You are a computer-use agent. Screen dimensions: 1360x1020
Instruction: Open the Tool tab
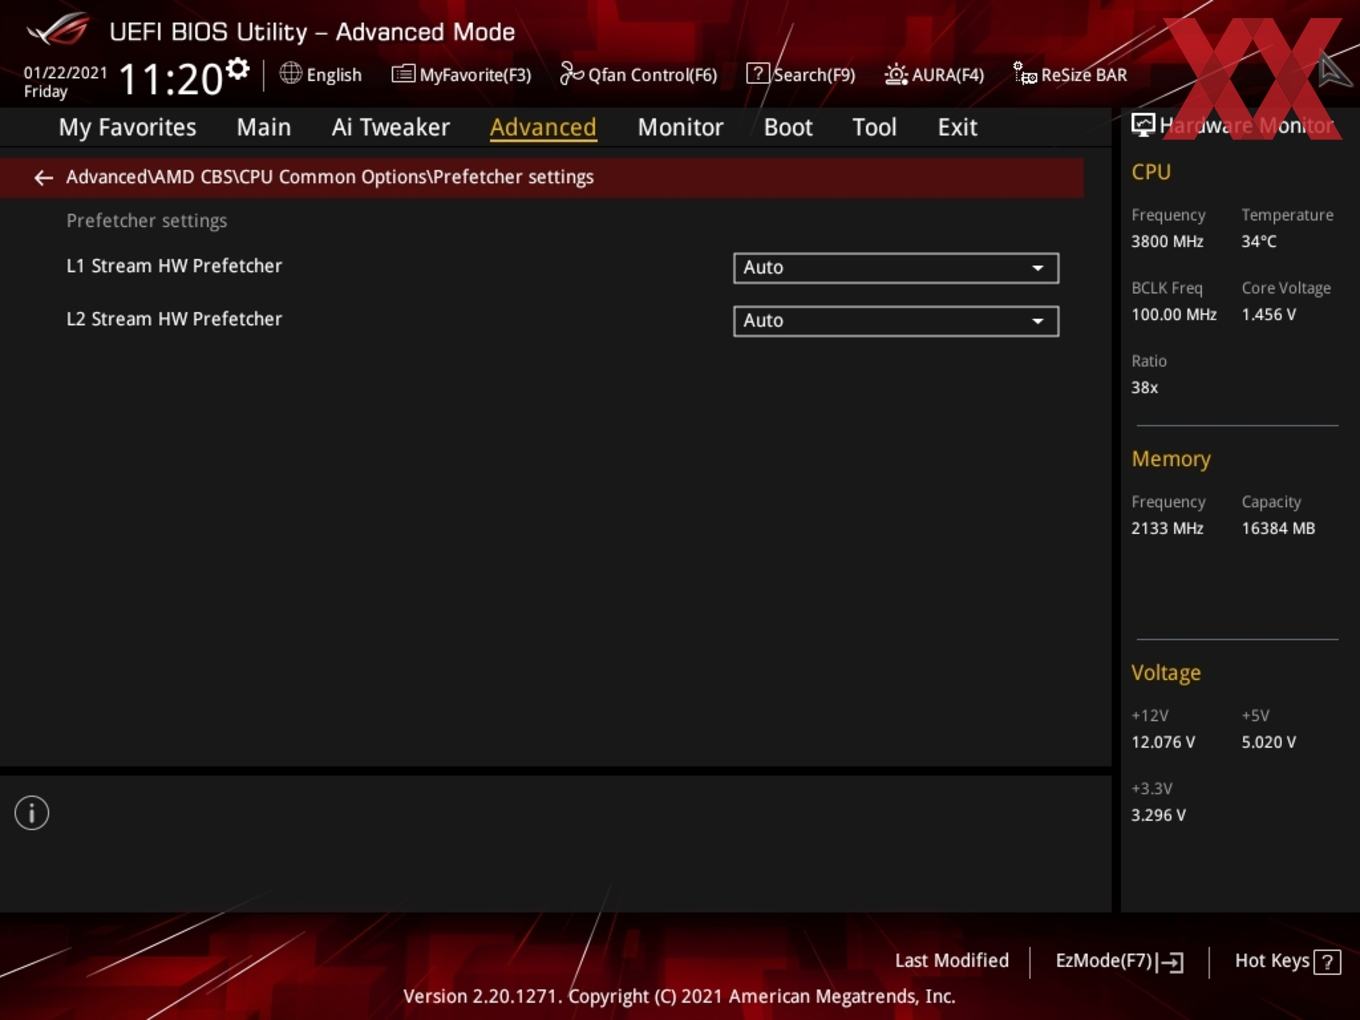pos(874,127)
